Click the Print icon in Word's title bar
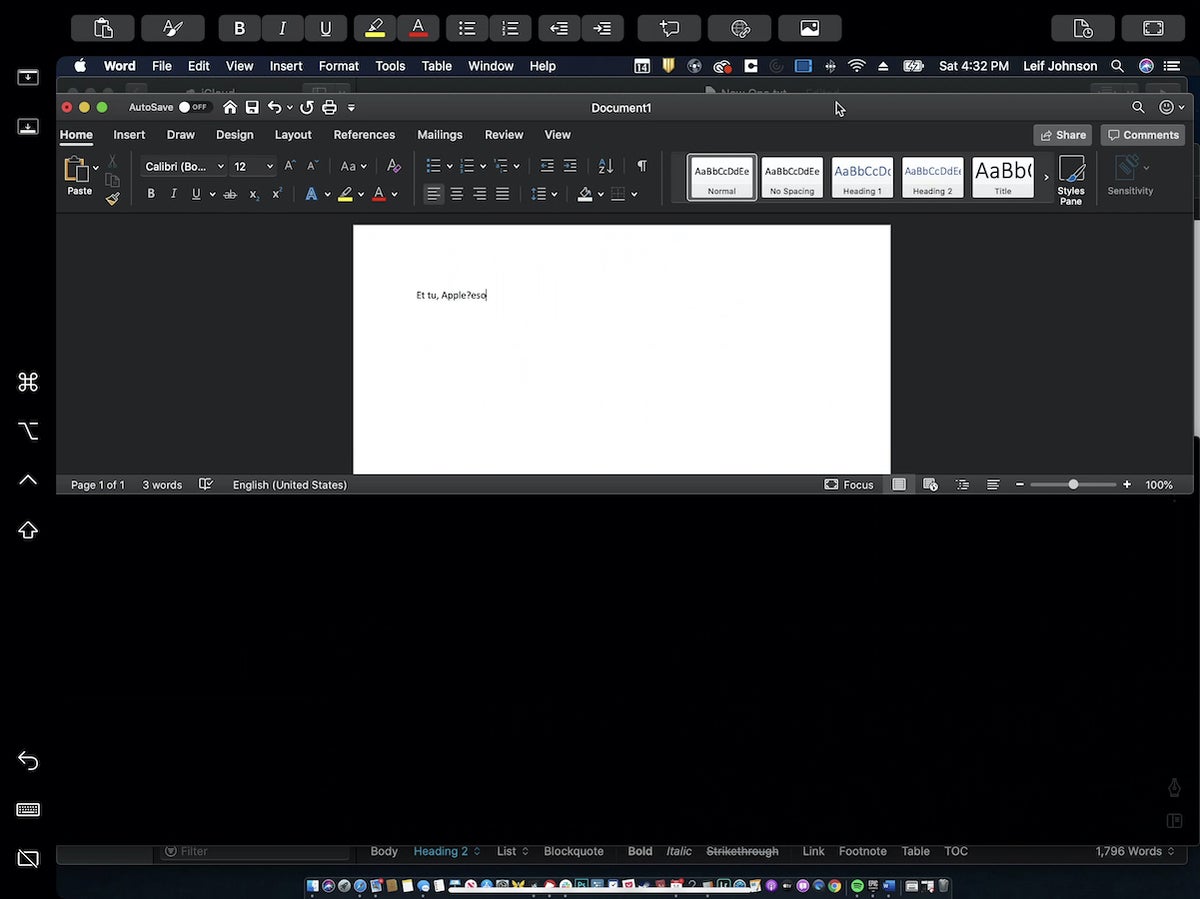Image resolution: width=1200 pixels, height=899 pixels. click(x=329, y=107)
